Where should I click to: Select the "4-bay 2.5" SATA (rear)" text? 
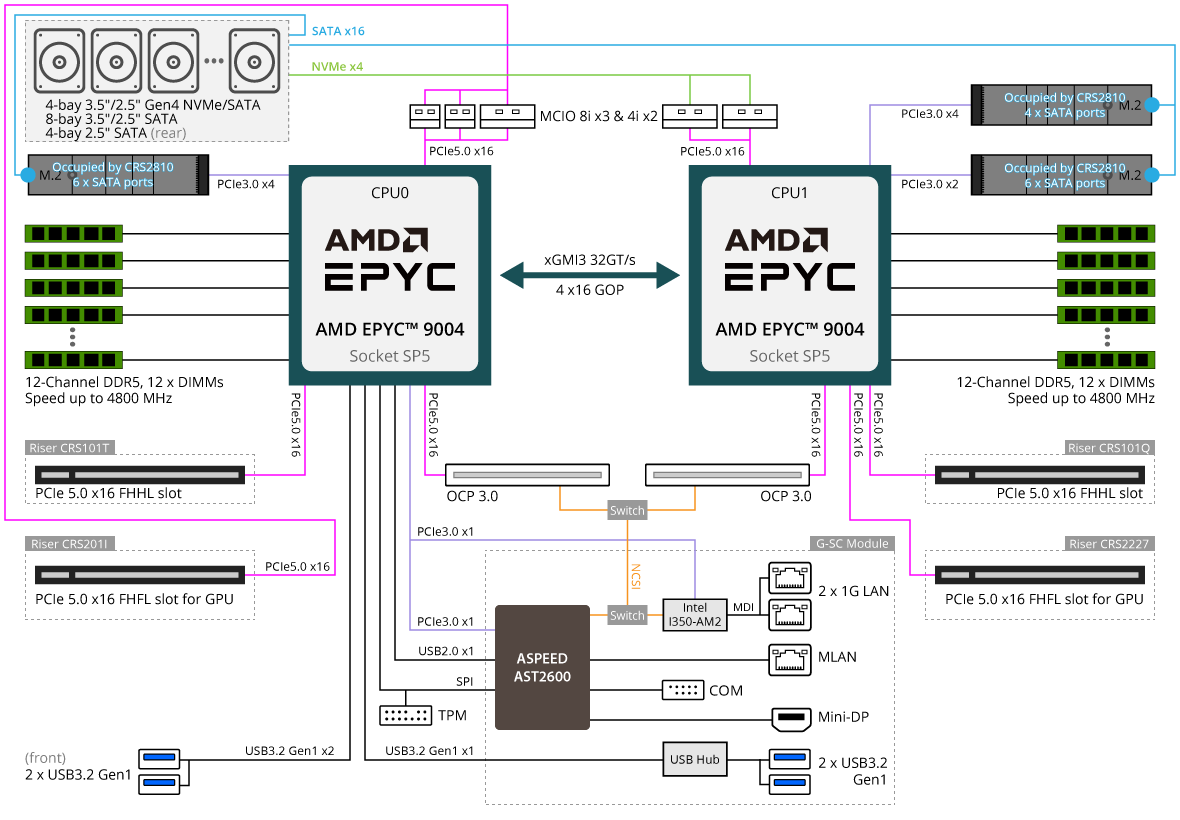tap(115, 133)
